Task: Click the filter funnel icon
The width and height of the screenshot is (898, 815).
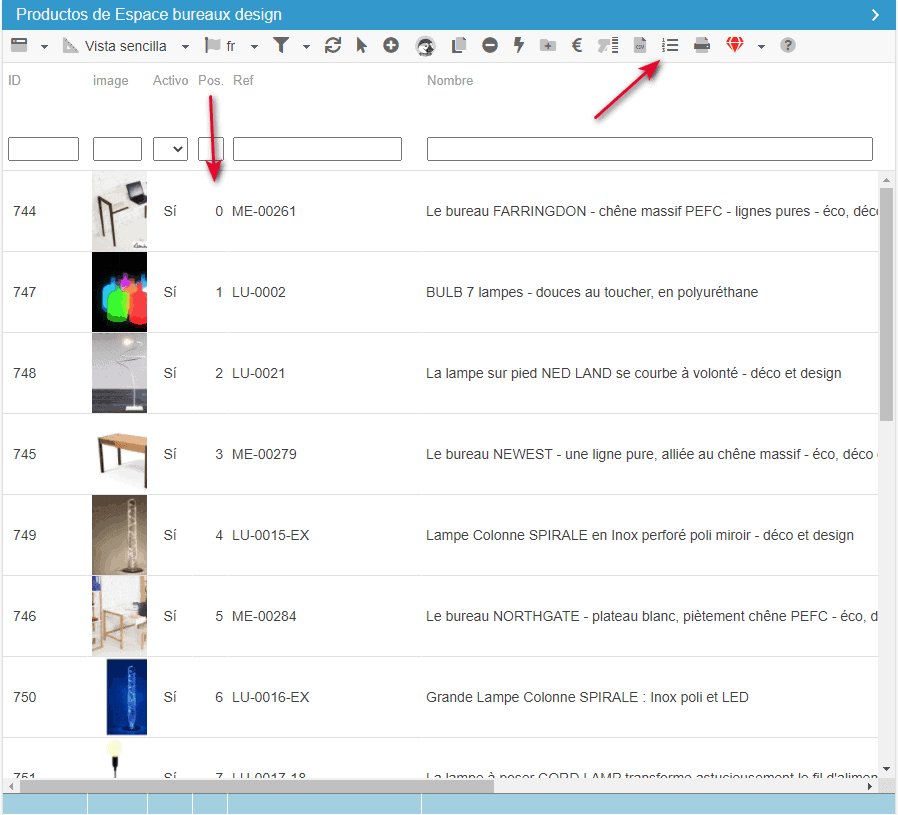Action: click(x=281, y=45)
